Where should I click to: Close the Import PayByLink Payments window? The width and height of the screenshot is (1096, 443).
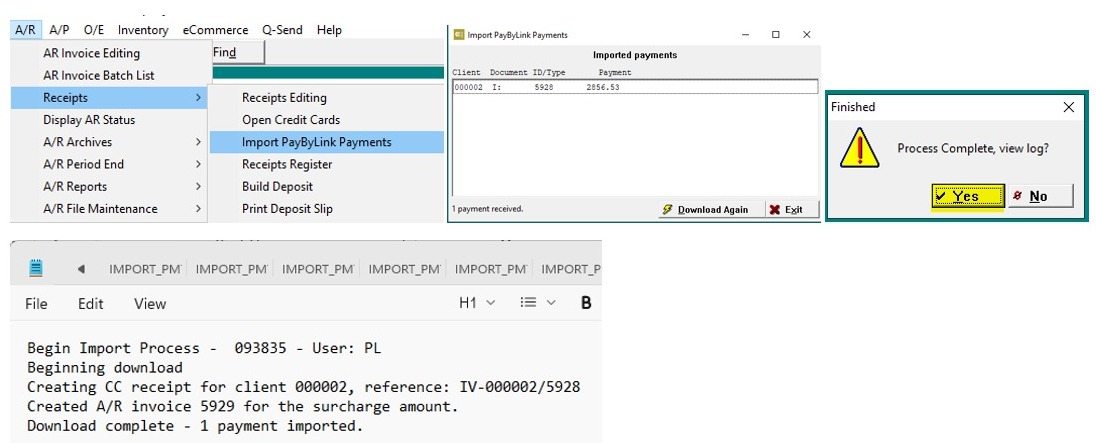pos(806,34)
